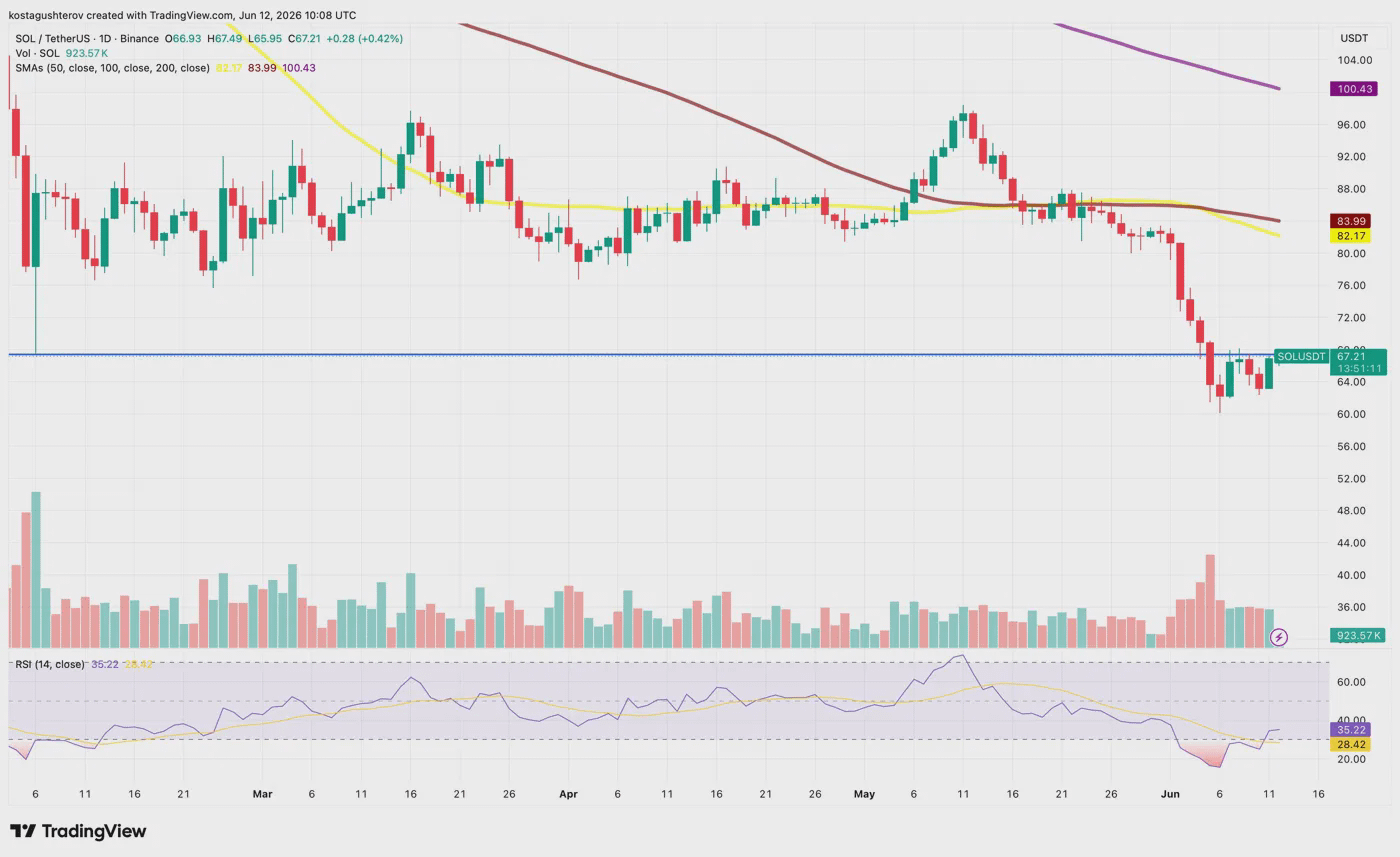Click the 44.00 price axis label
1400x857 pixels.
[1351, 543]
